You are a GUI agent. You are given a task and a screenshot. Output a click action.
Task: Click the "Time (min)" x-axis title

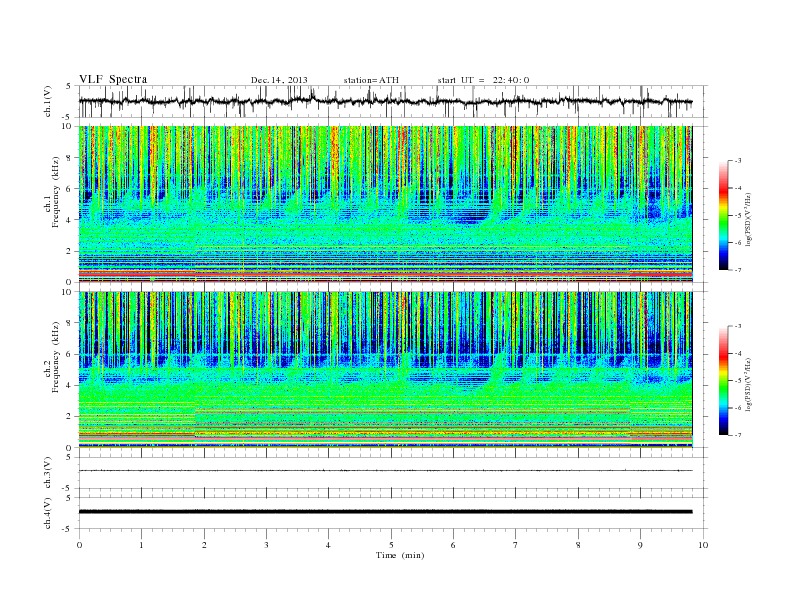pos(400,555)
